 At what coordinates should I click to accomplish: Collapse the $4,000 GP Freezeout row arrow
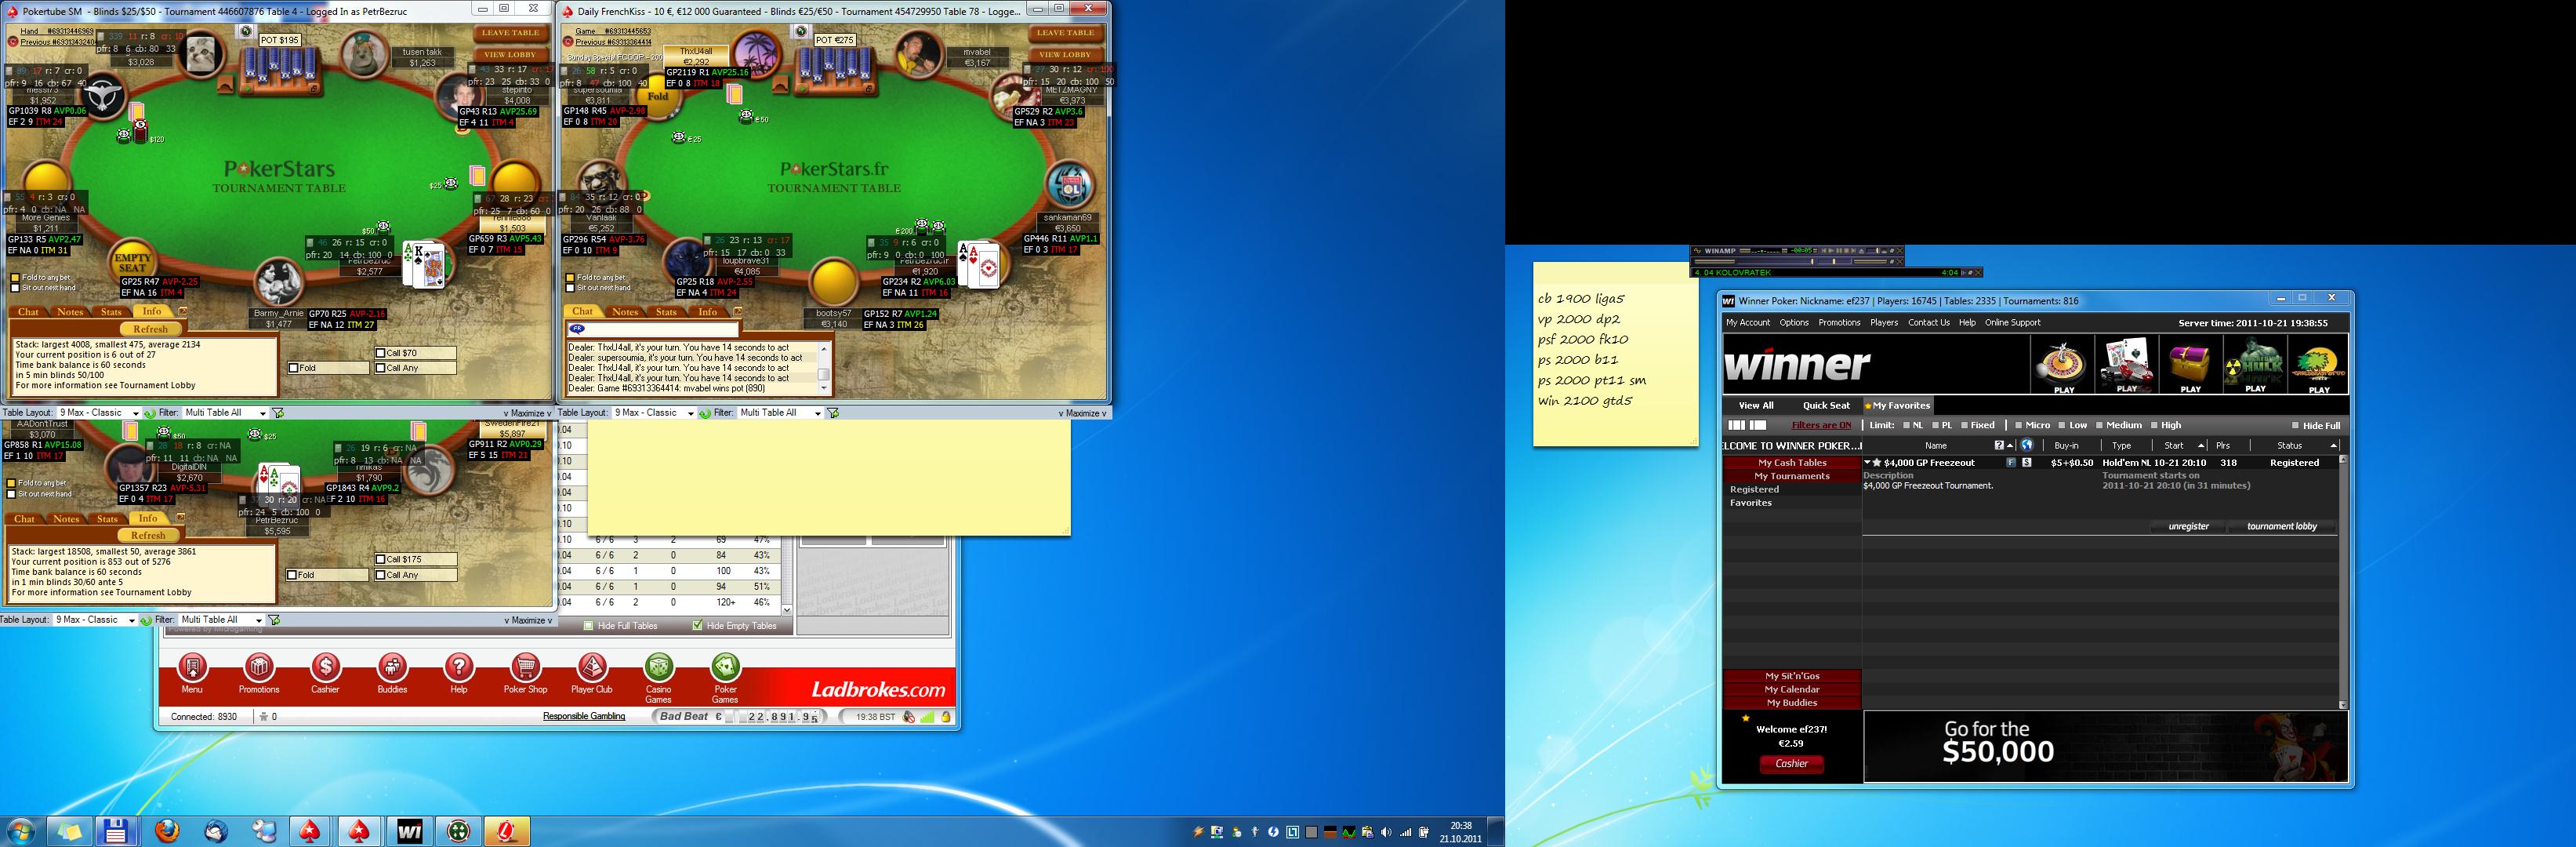pyautogui.click(x=1867, y=462)
